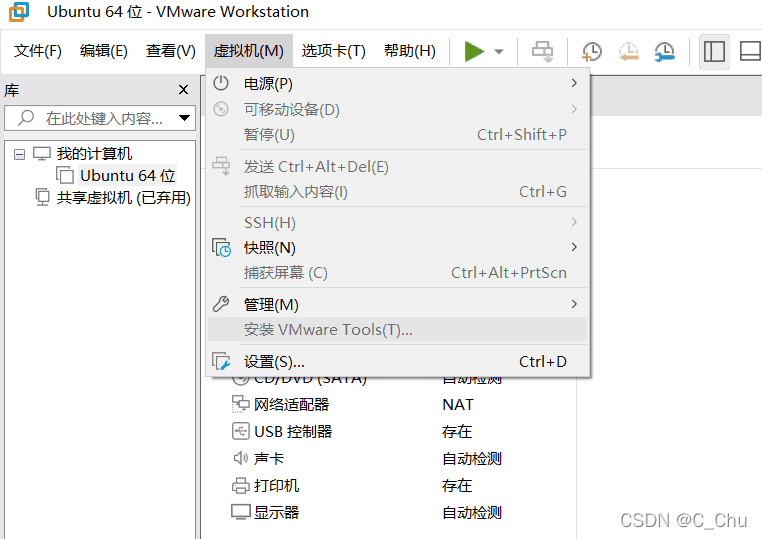Viewport: 762px width, 539px height.
Task: Click 自动检测 value next to 显示器
Action: [x=471, y=512]
